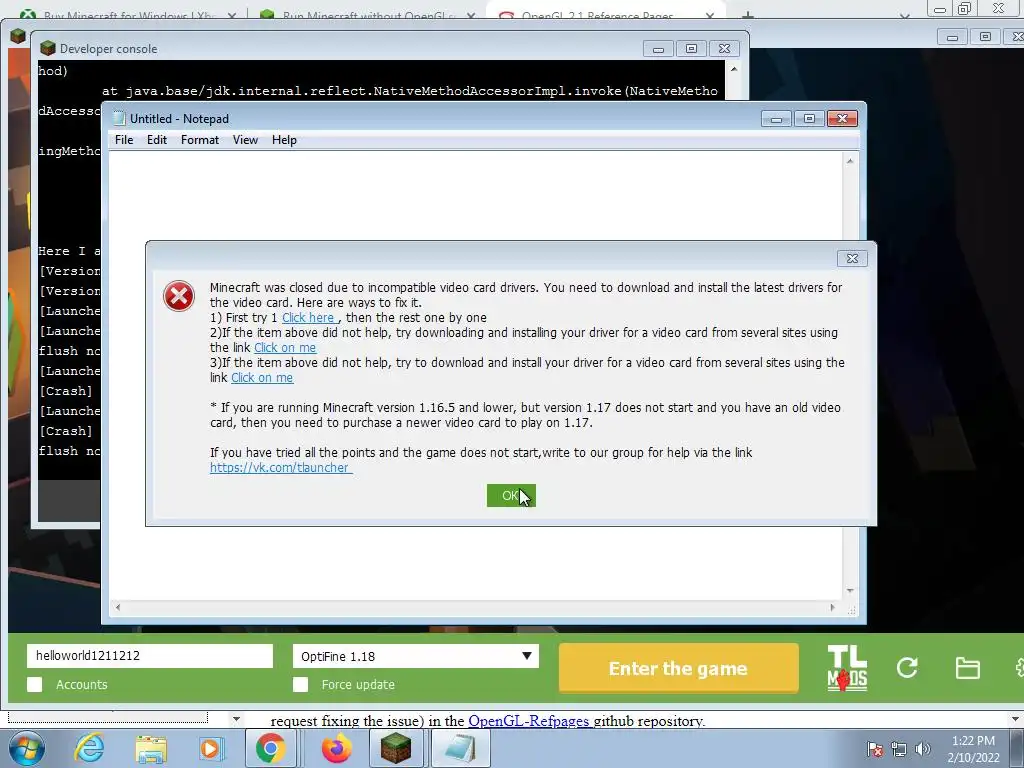The image size is (1024, 768).
Task: Toggle the Accounts checkbox
Action: point(35,684)
